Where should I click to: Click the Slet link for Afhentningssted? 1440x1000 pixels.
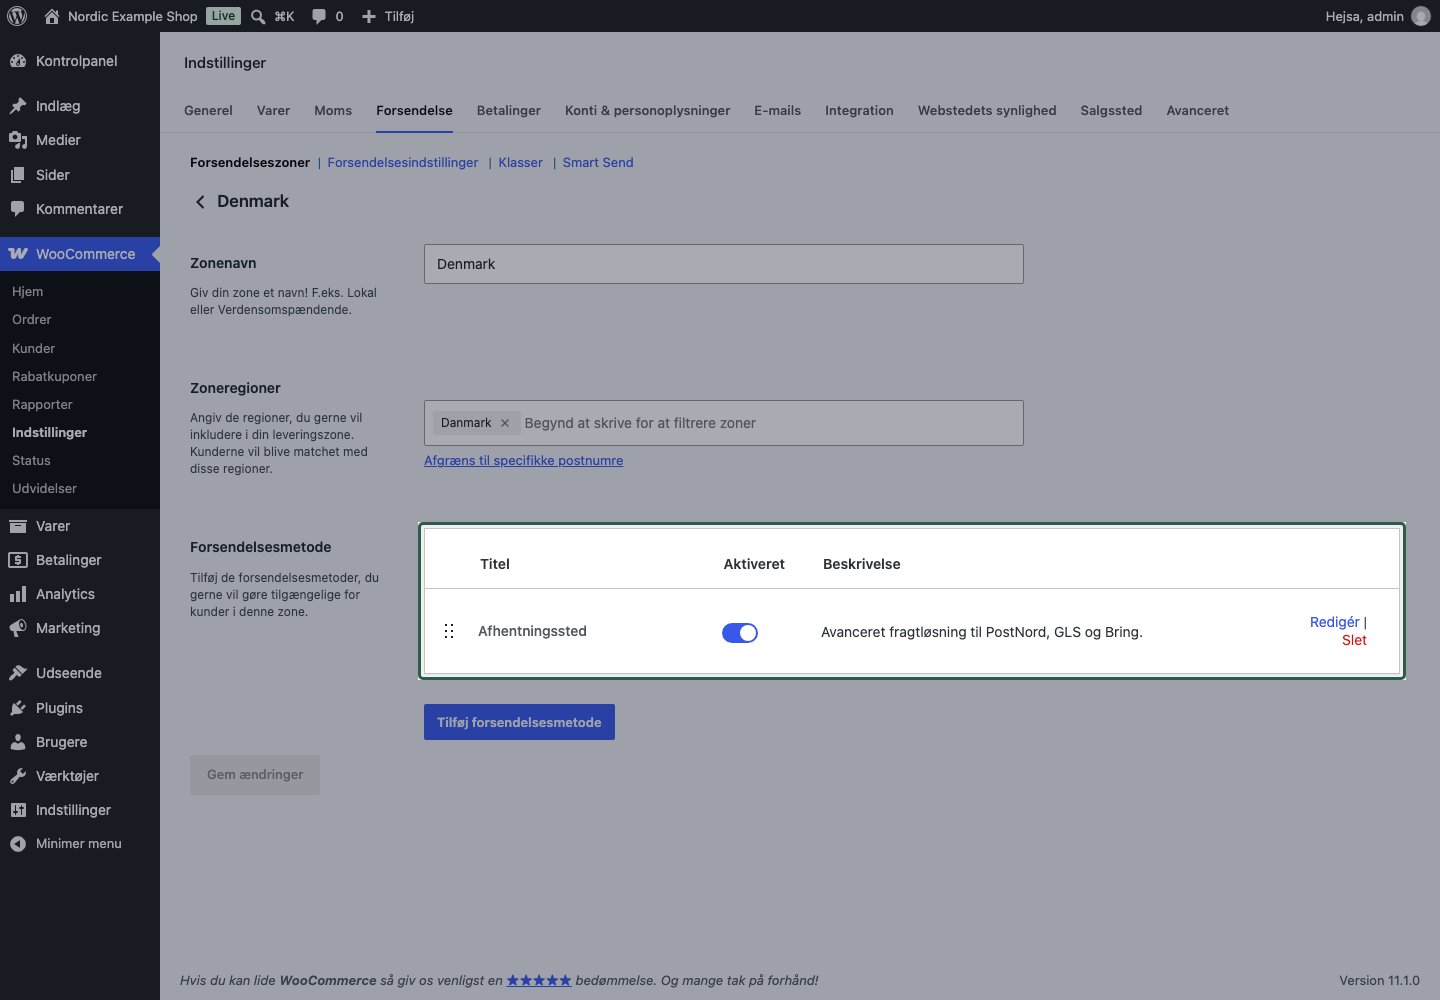[1354, 640]
